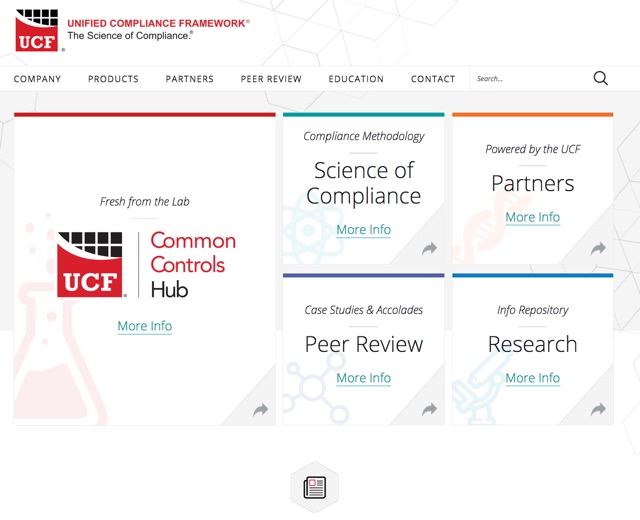Click the UCF logo in the header
Image resolution: width=640 pixels, height=520 pixels.
[37, 31]
